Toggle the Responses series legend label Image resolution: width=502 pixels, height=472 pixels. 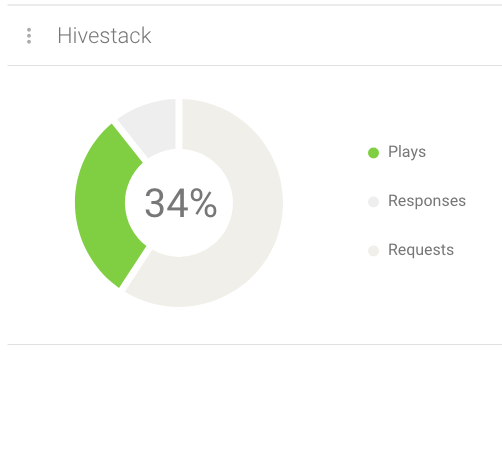point(427,201)
